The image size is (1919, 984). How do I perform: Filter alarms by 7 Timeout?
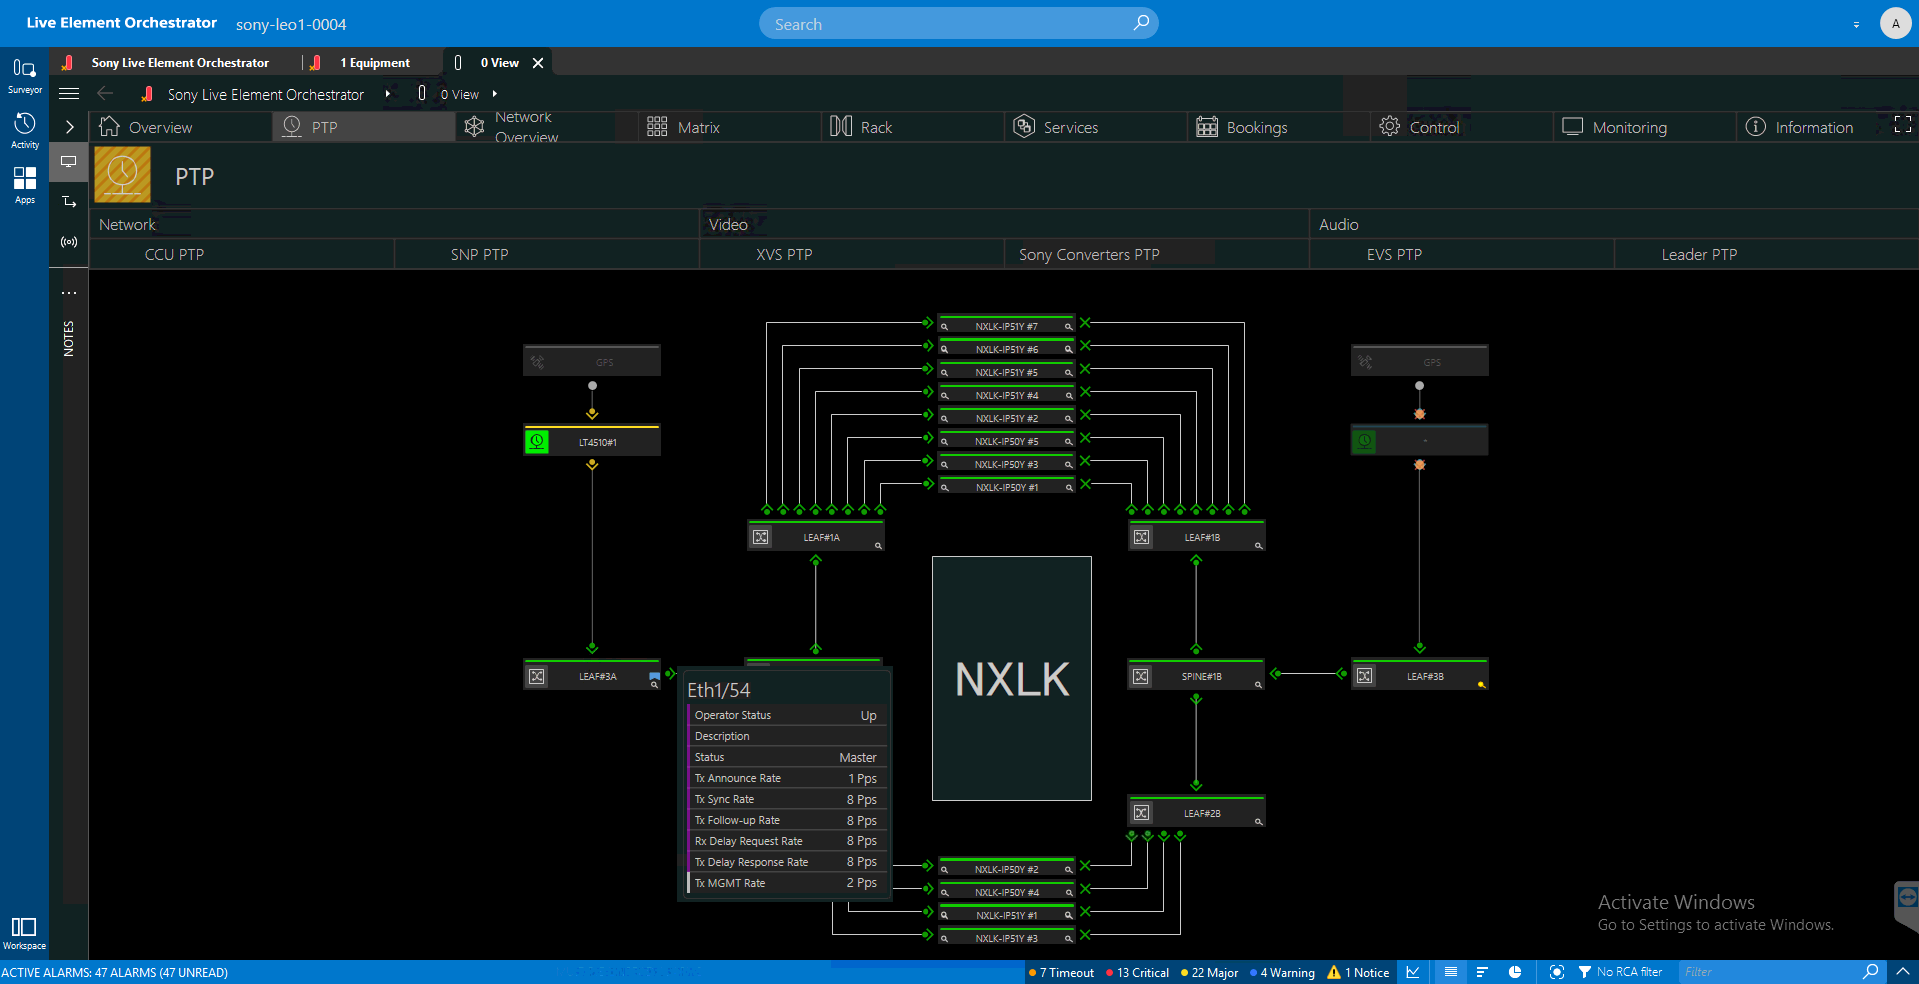pos(1061,972)
